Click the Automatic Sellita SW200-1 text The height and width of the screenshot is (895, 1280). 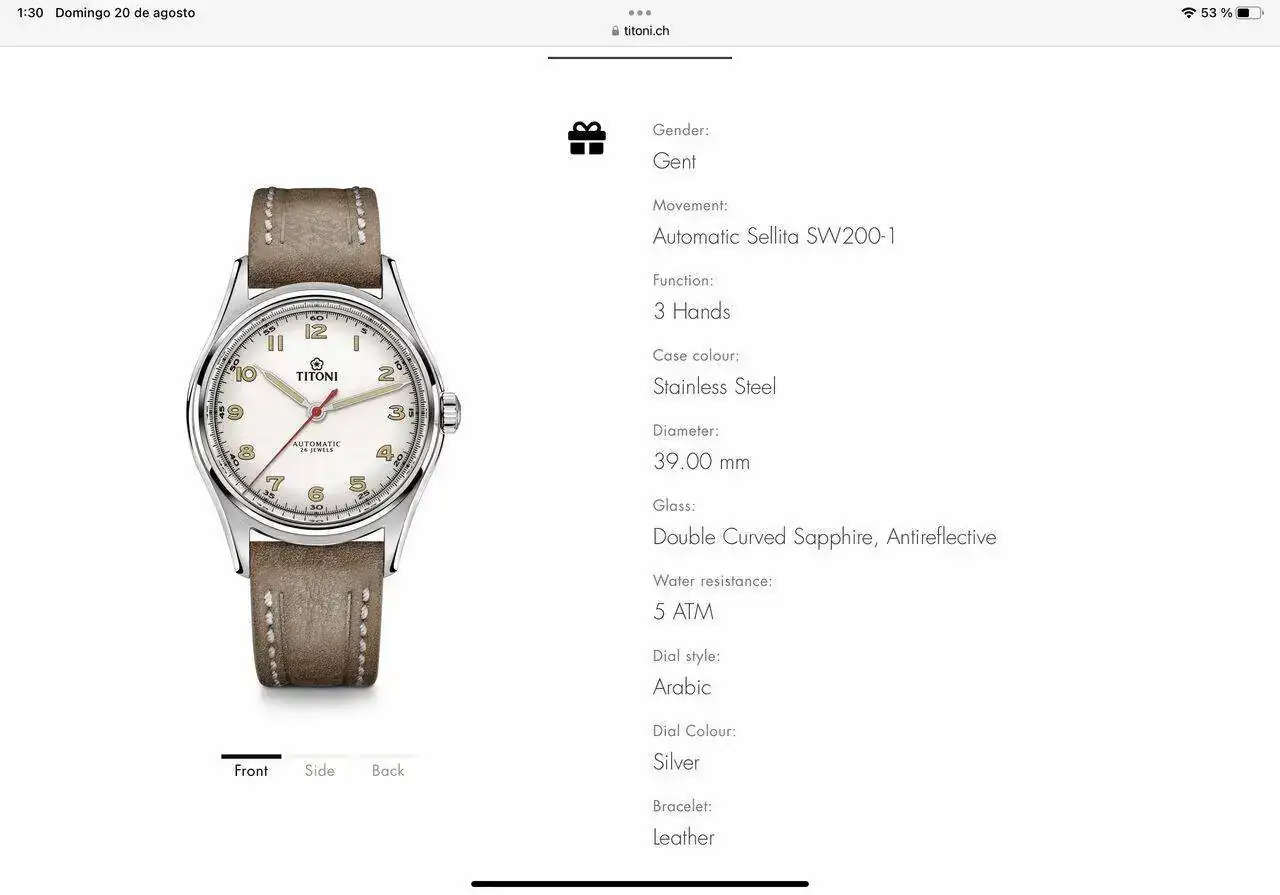click(x=775, y=236)
